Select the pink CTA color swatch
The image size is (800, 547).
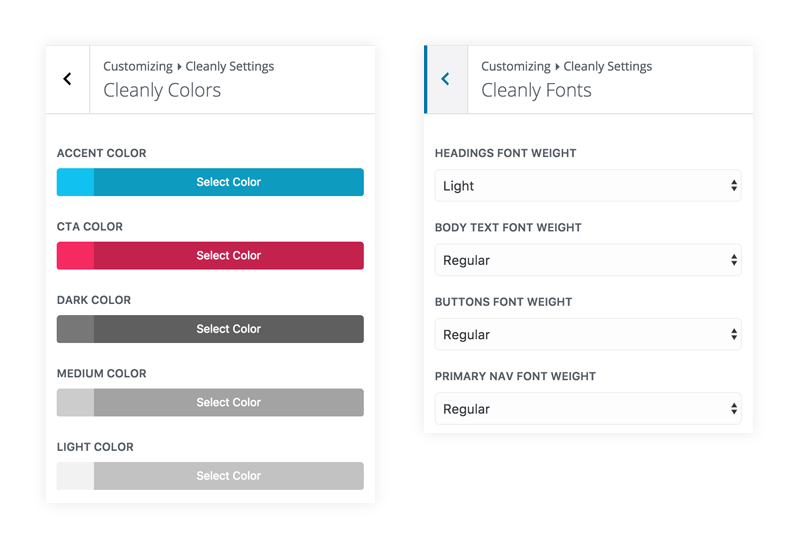tap(76, 256)
